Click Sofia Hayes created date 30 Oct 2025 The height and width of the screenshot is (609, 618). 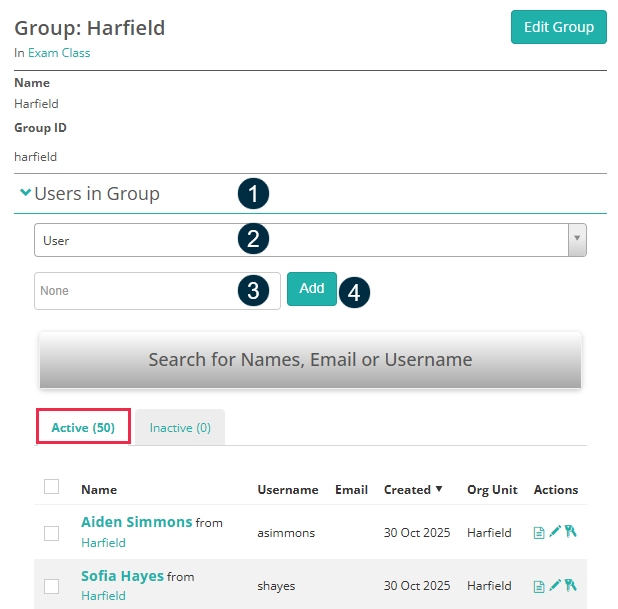pos(417,586)
